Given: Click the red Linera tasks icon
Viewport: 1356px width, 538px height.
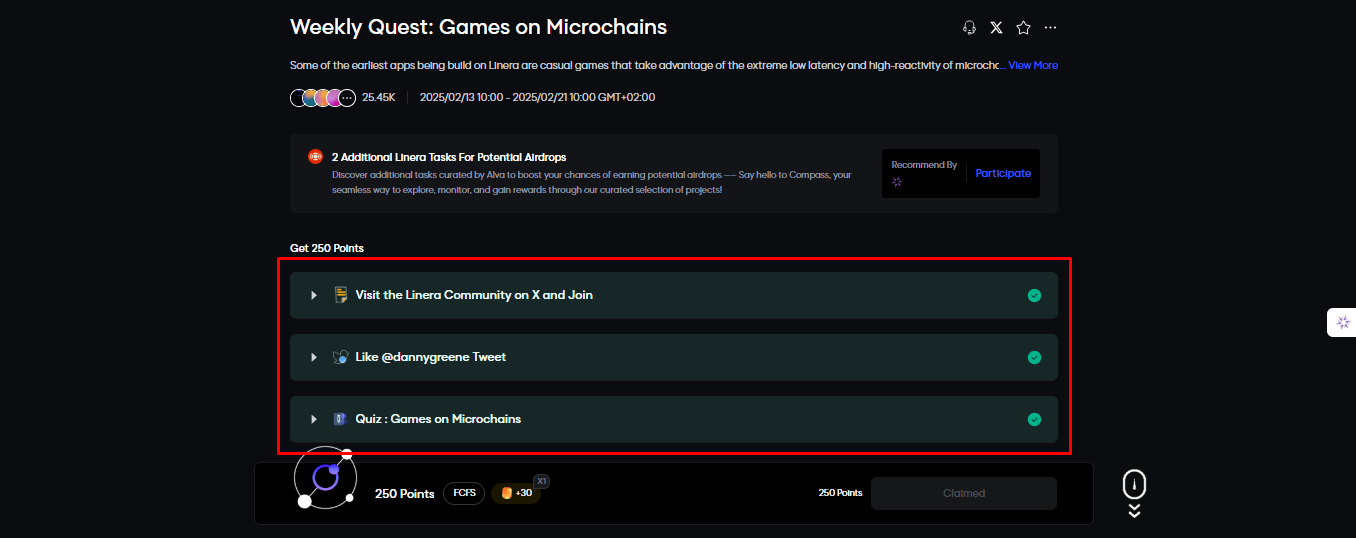Looking at the screenshot, I should coord(315,157).
